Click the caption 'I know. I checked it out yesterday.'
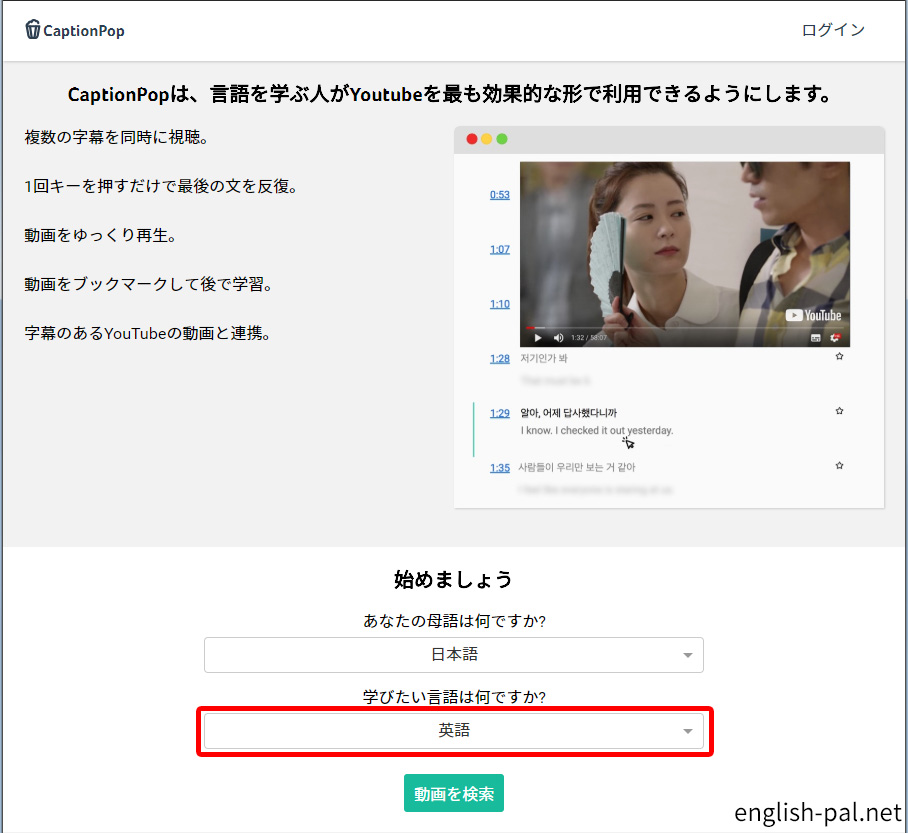This screenshot has width=908, height=833. 596,430
